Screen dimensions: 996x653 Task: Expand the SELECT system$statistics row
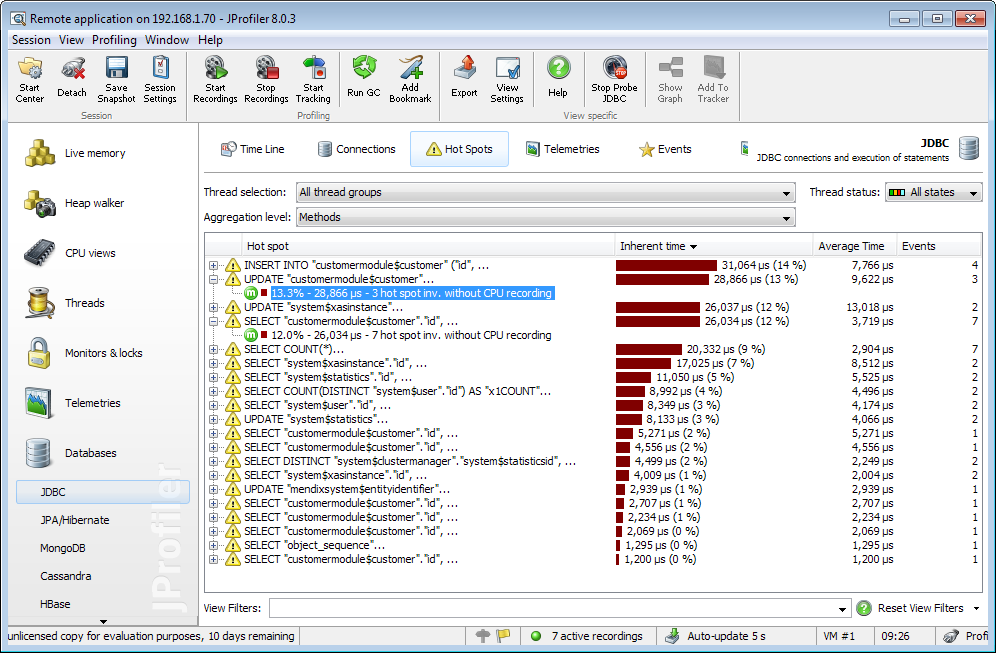click(x=213, y=377)
